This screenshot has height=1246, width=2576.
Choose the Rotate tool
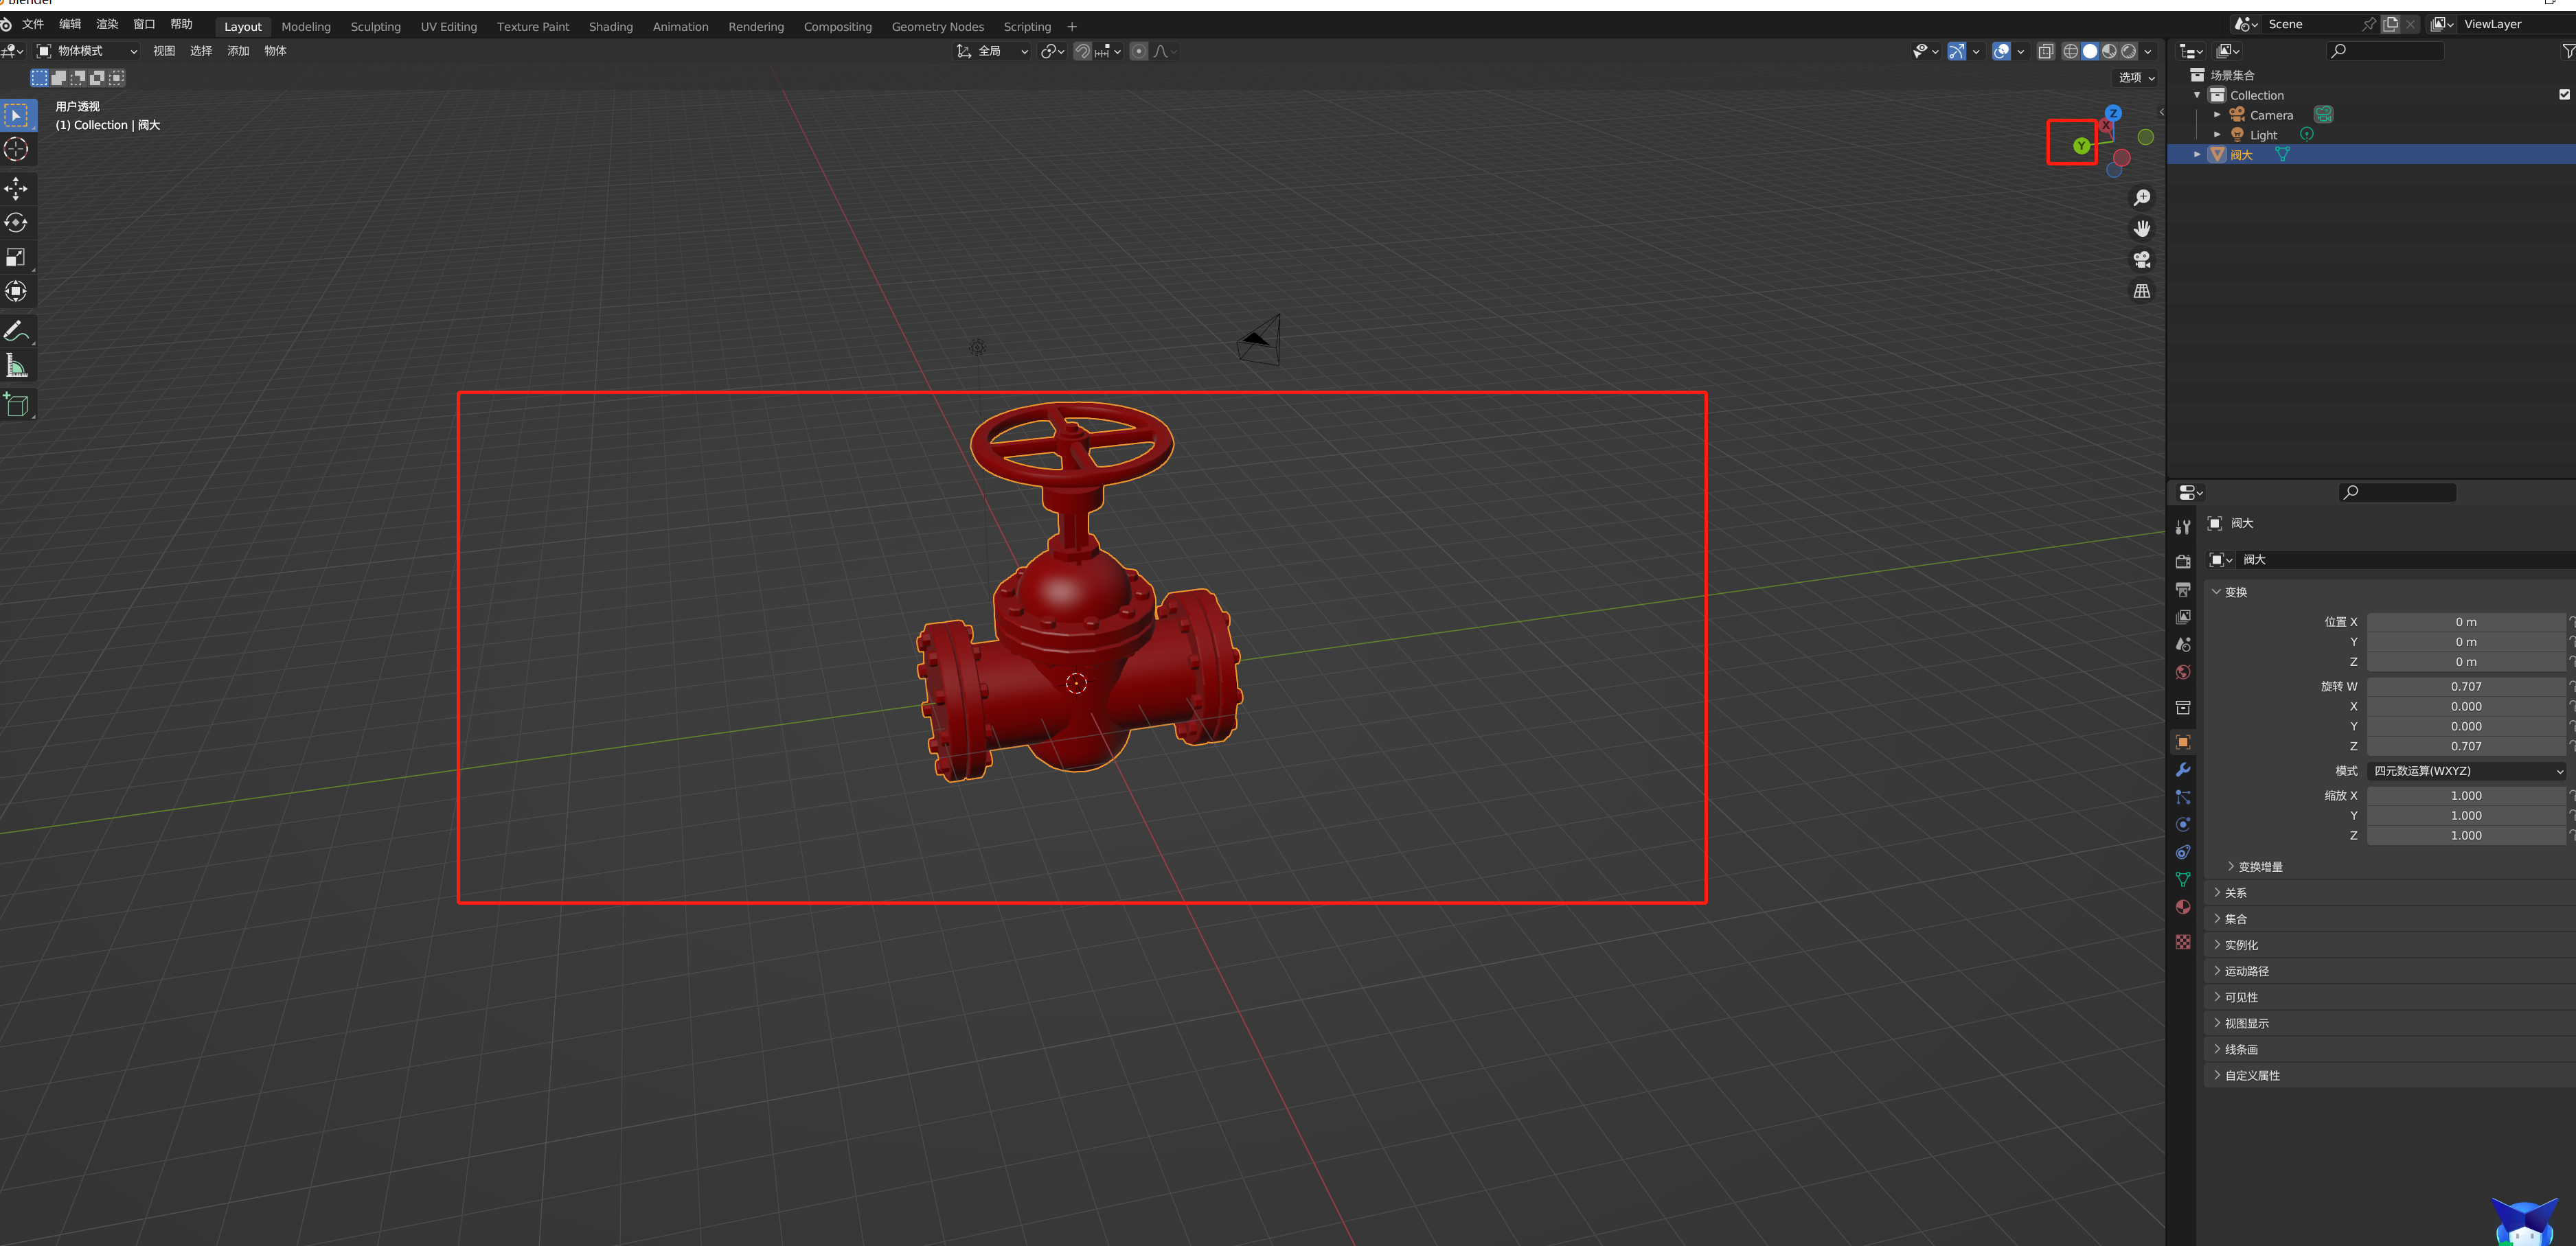17,222
